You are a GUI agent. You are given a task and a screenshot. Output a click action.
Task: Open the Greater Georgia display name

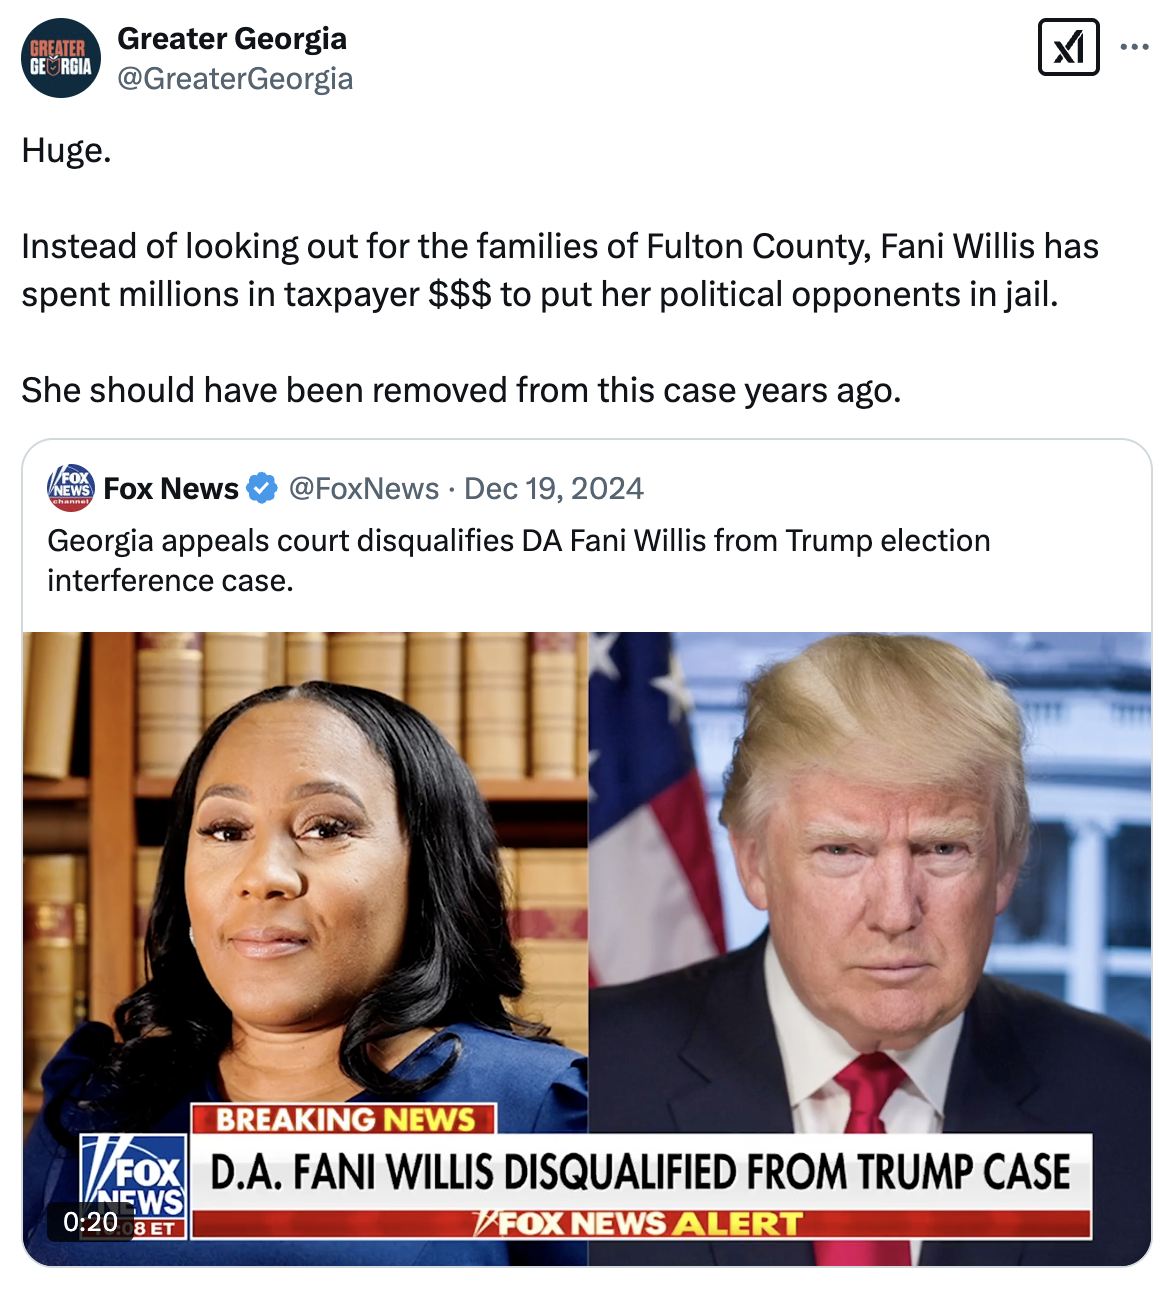click(232, 38)
